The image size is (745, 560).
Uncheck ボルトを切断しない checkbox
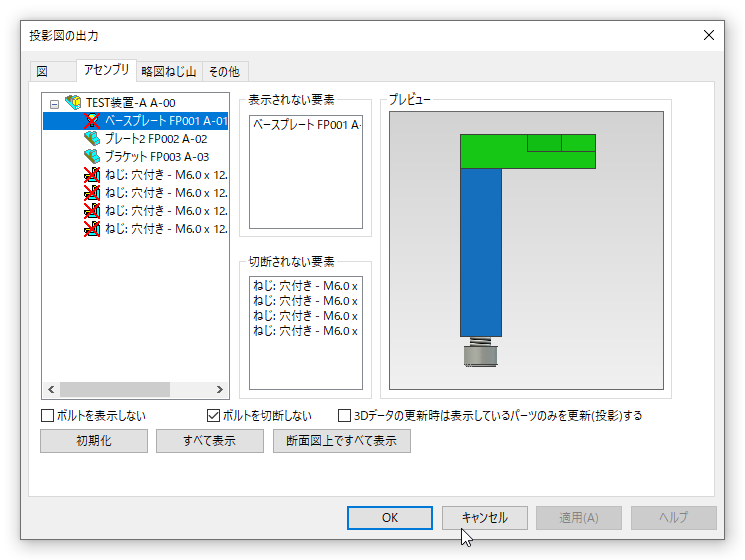click(213, 416)
